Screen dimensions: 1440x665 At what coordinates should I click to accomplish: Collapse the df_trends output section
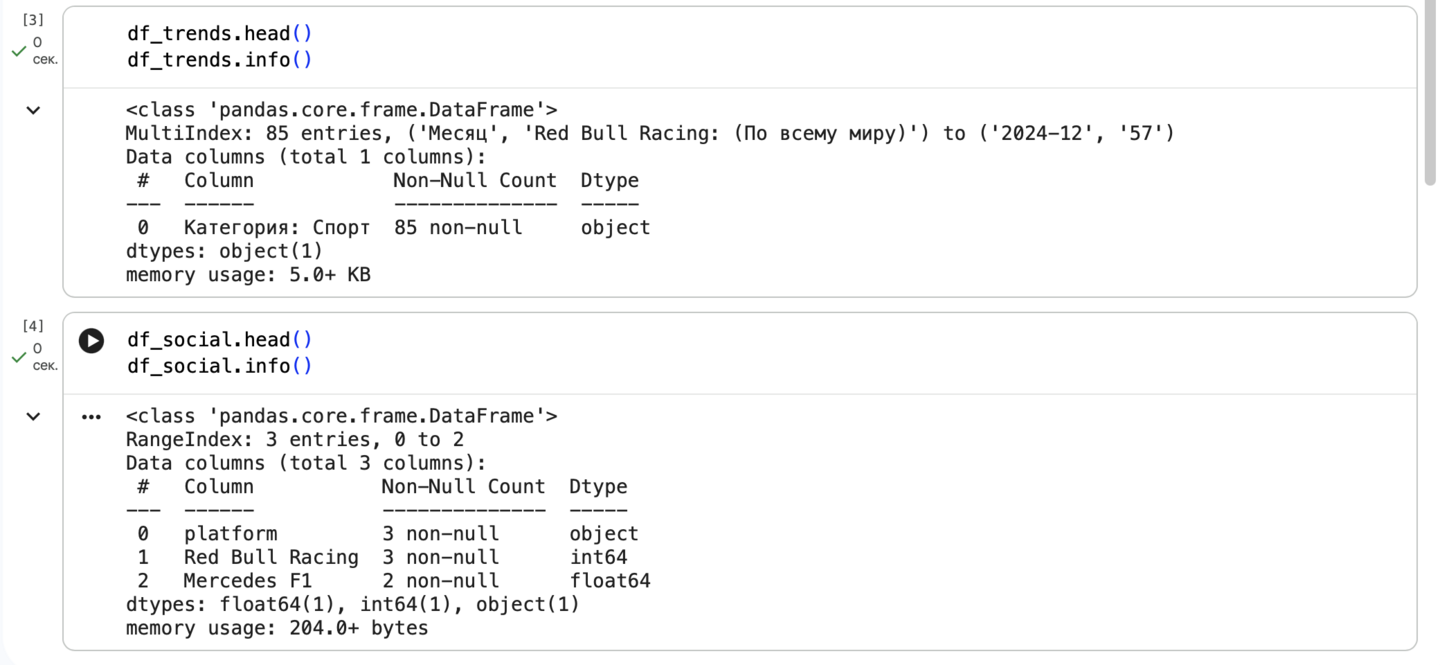[x=33, y=110]
